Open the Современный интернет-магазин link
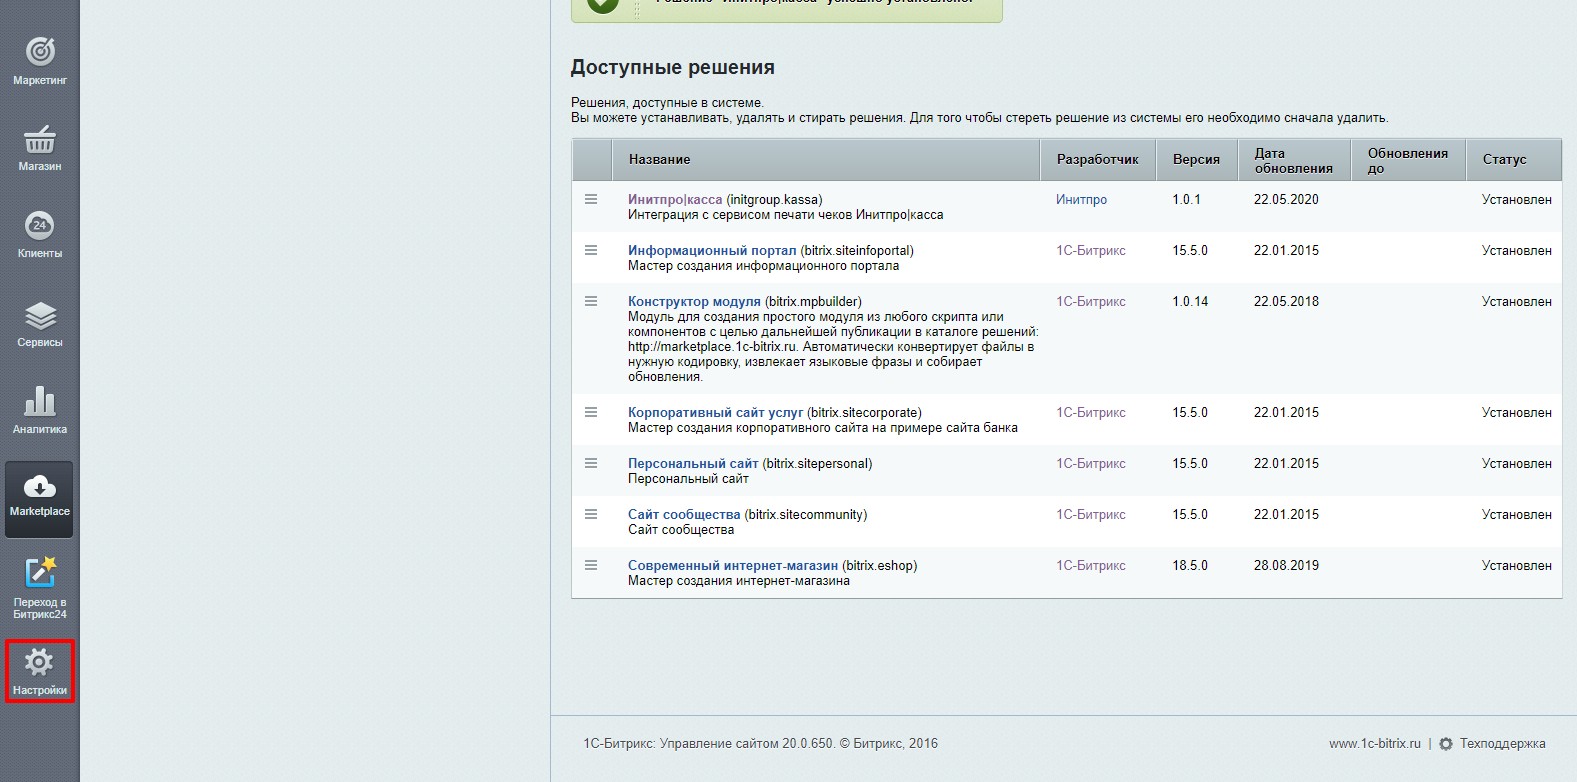 click(x=733, y=566)
